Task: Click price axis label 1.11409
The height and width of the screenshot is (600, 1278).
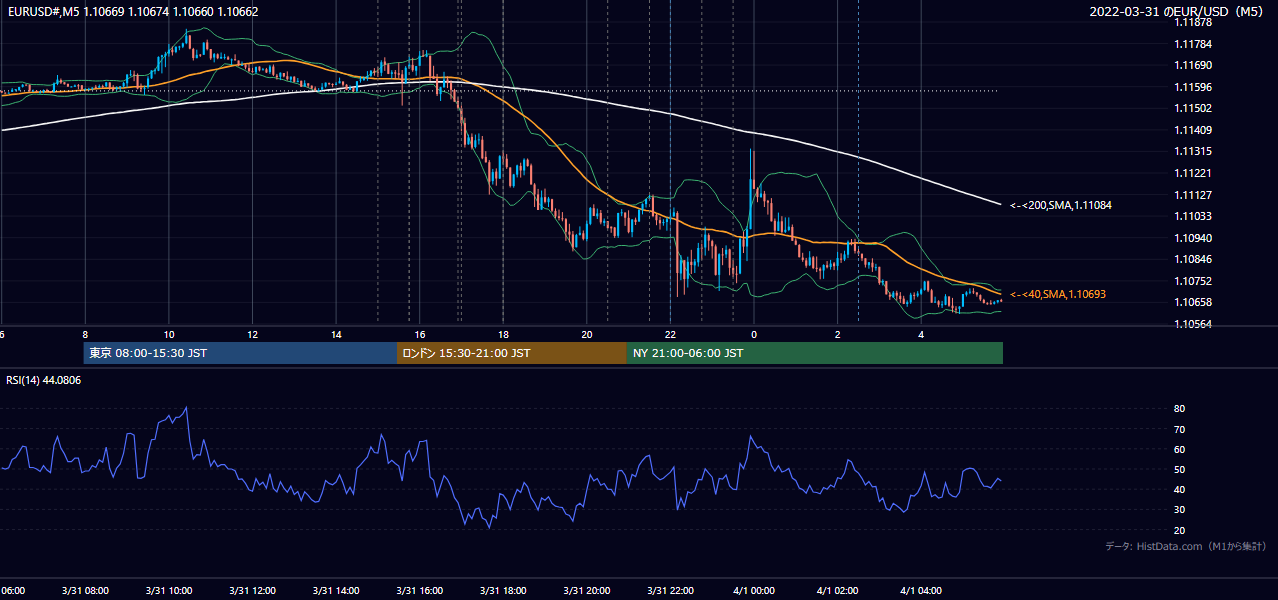Action: click(1192, 130)
